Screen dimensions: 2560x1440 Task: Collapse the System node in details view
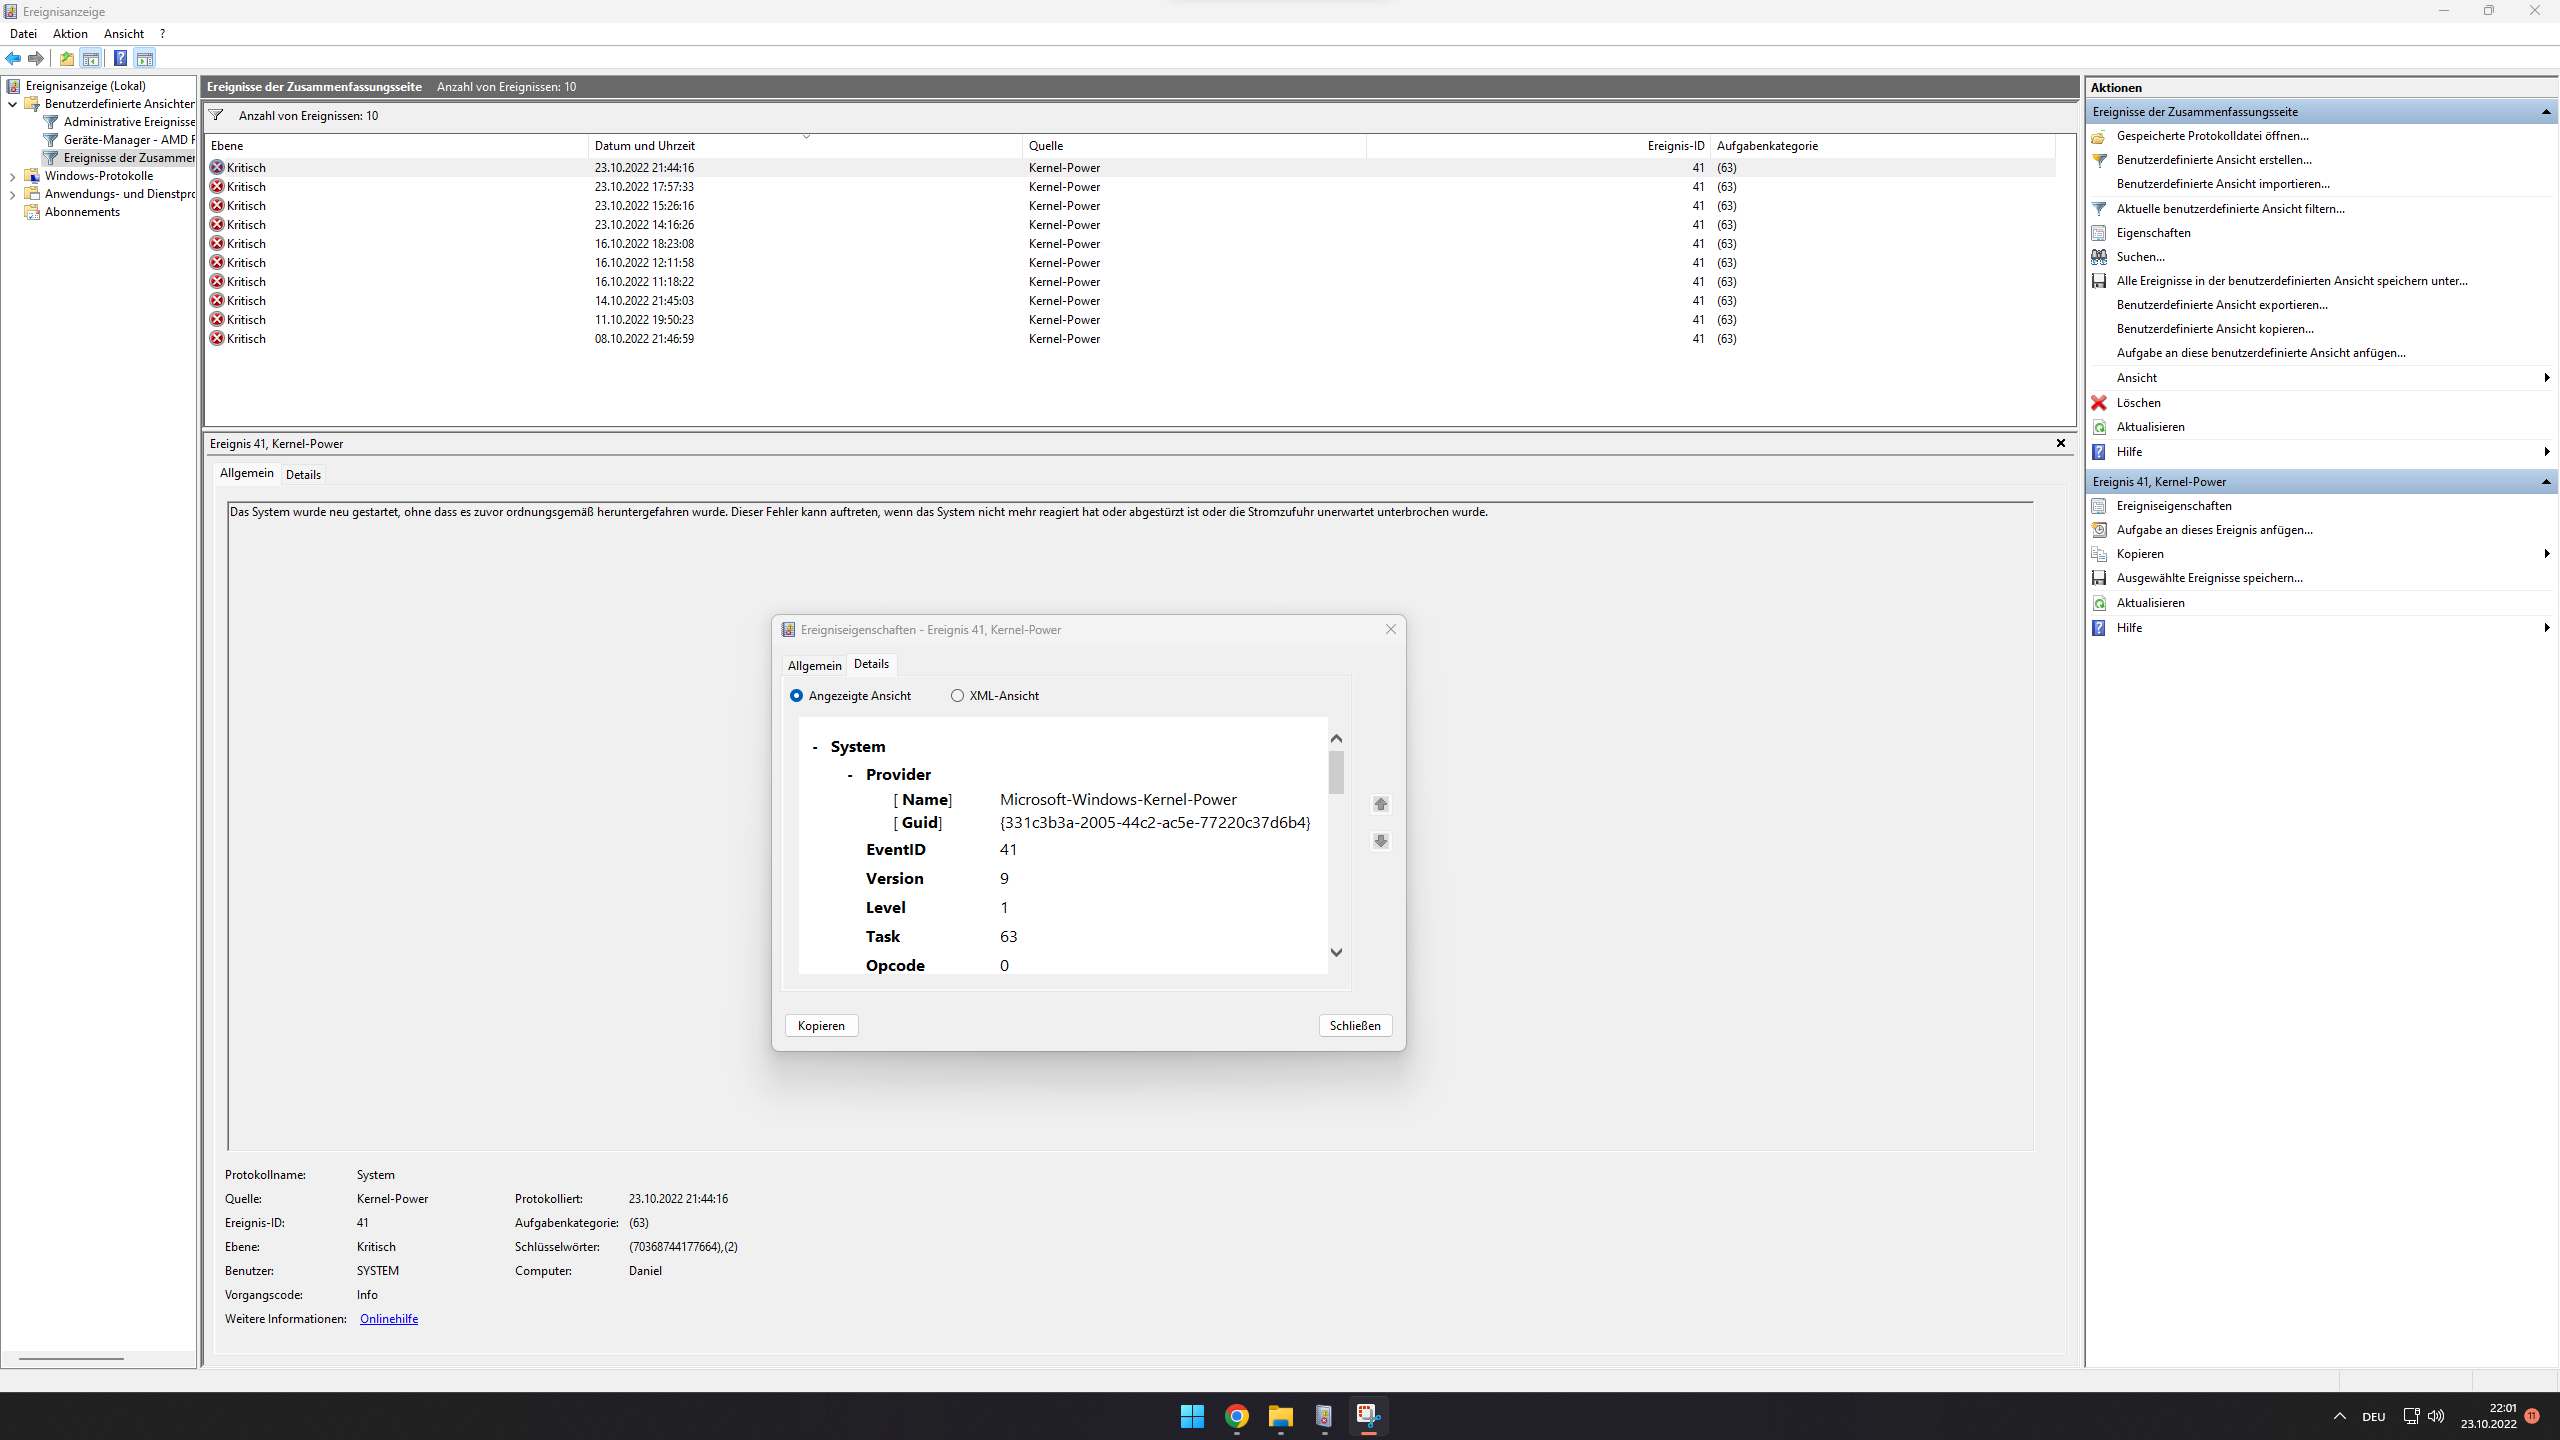click(x=816, y=747)
